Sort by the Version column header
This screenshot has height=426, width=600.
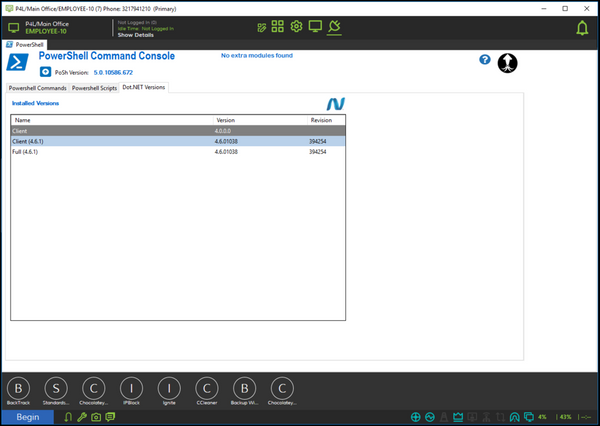(x=260, y=120)
